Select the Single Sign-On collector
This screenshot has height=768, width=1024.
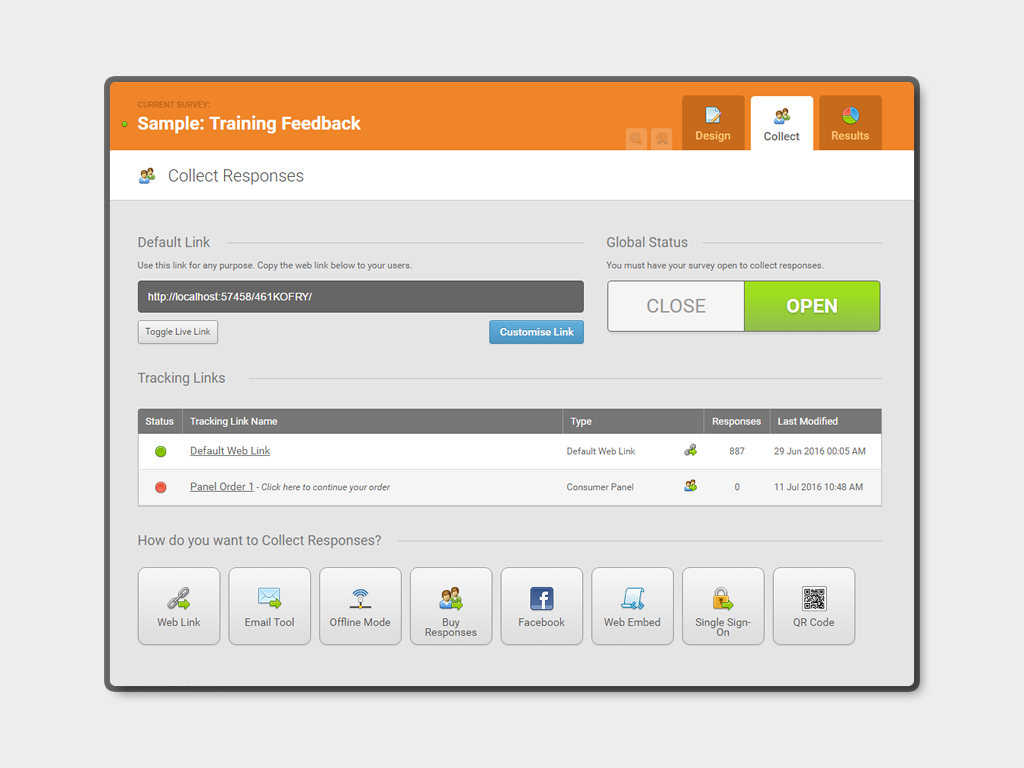tap(723, 606)
